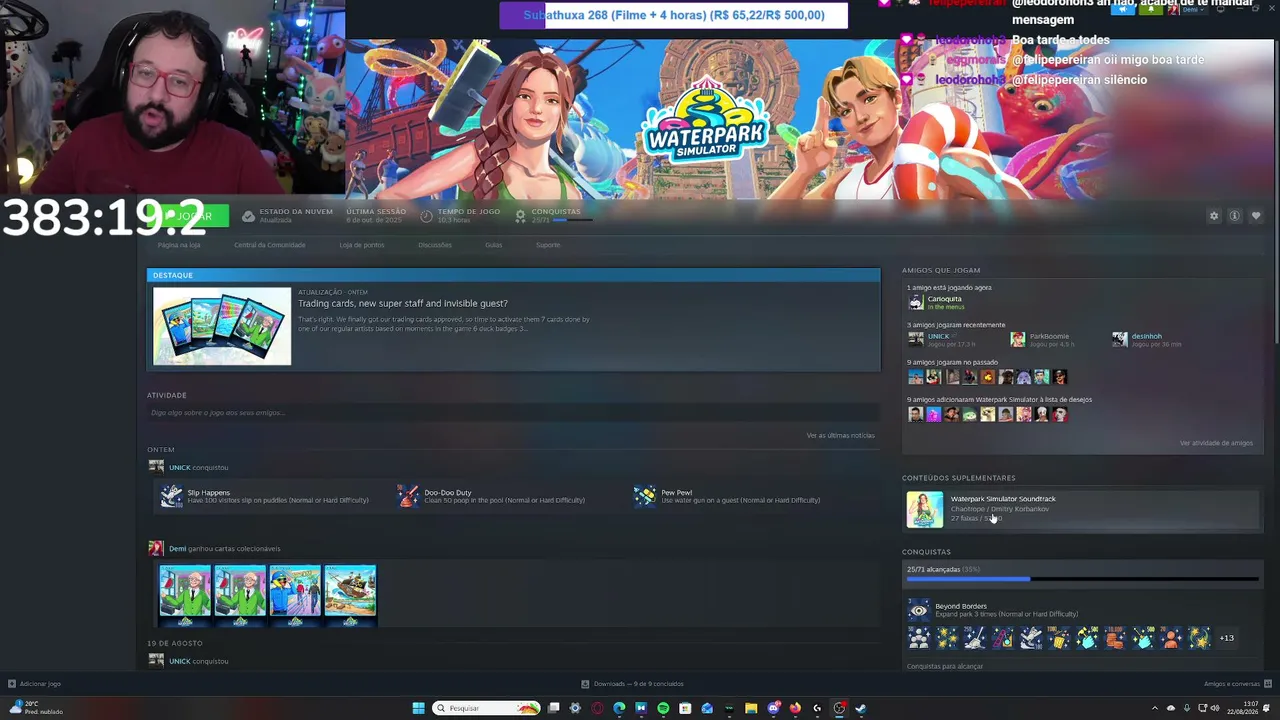Open the Demi trading cards activity entry
This screenshot has width=1280, height=720.
[225, 549]
